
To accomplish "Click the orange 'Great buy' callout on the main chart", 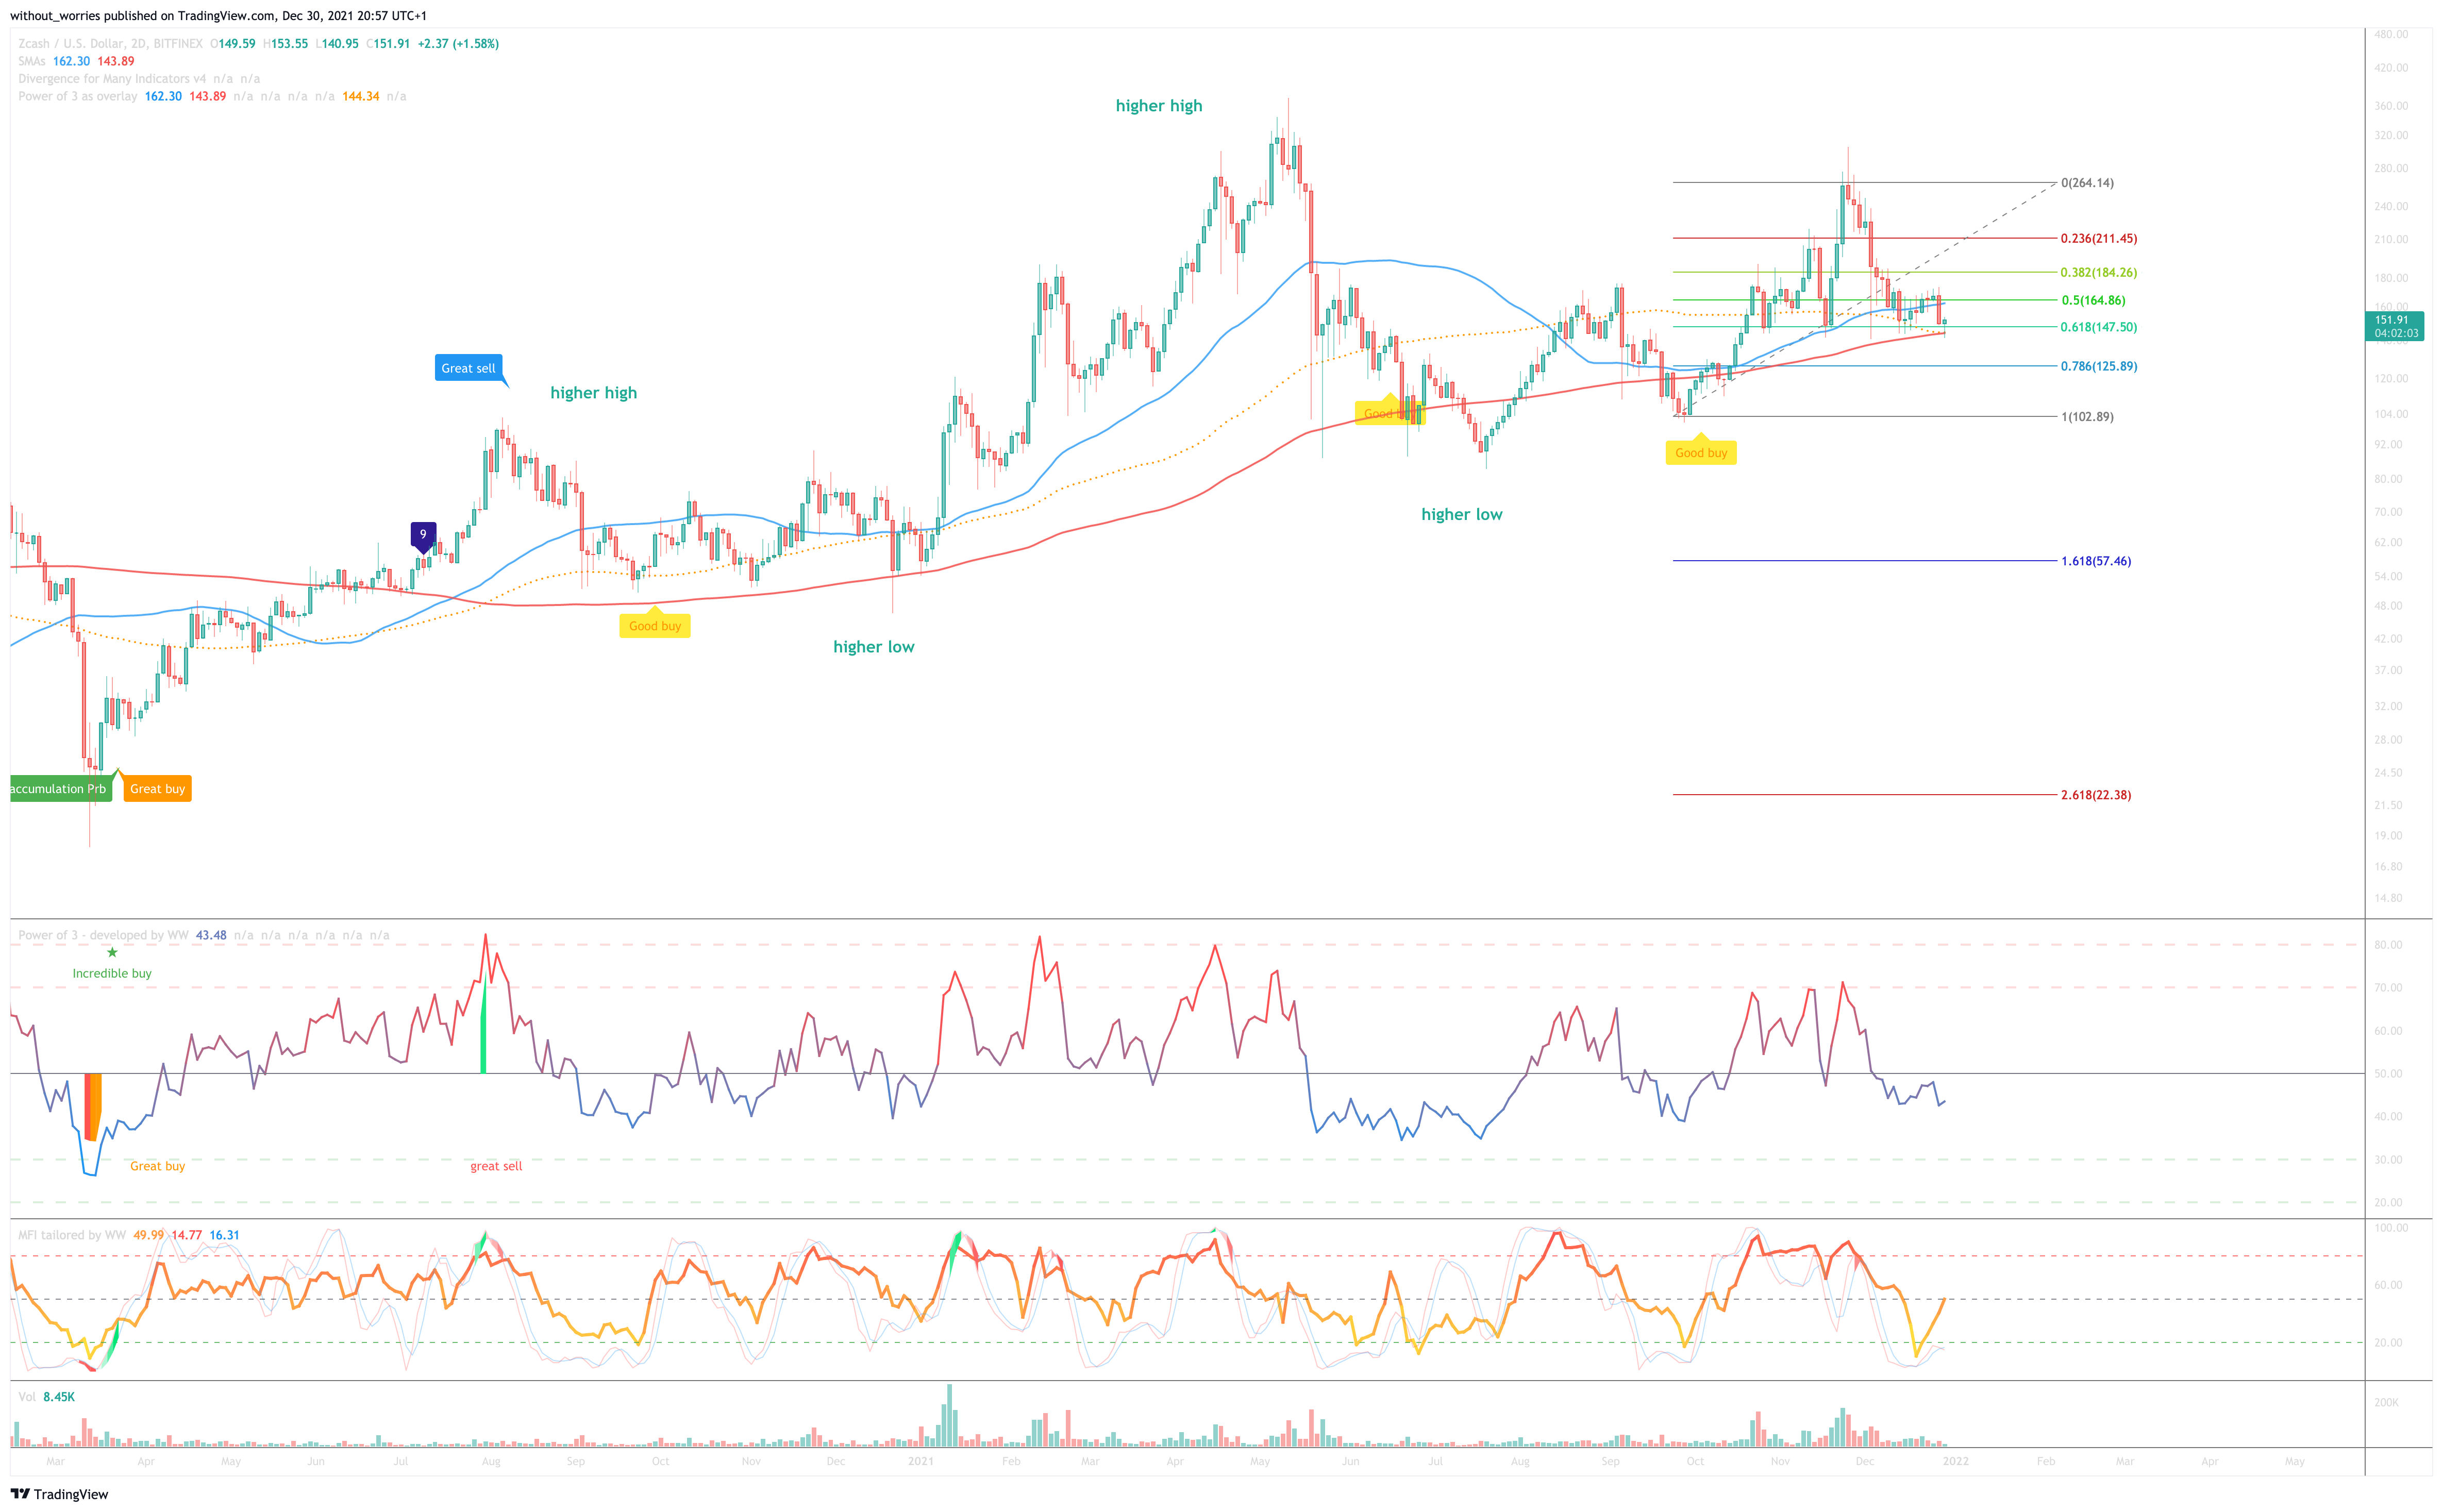I will tap(157, 789).
